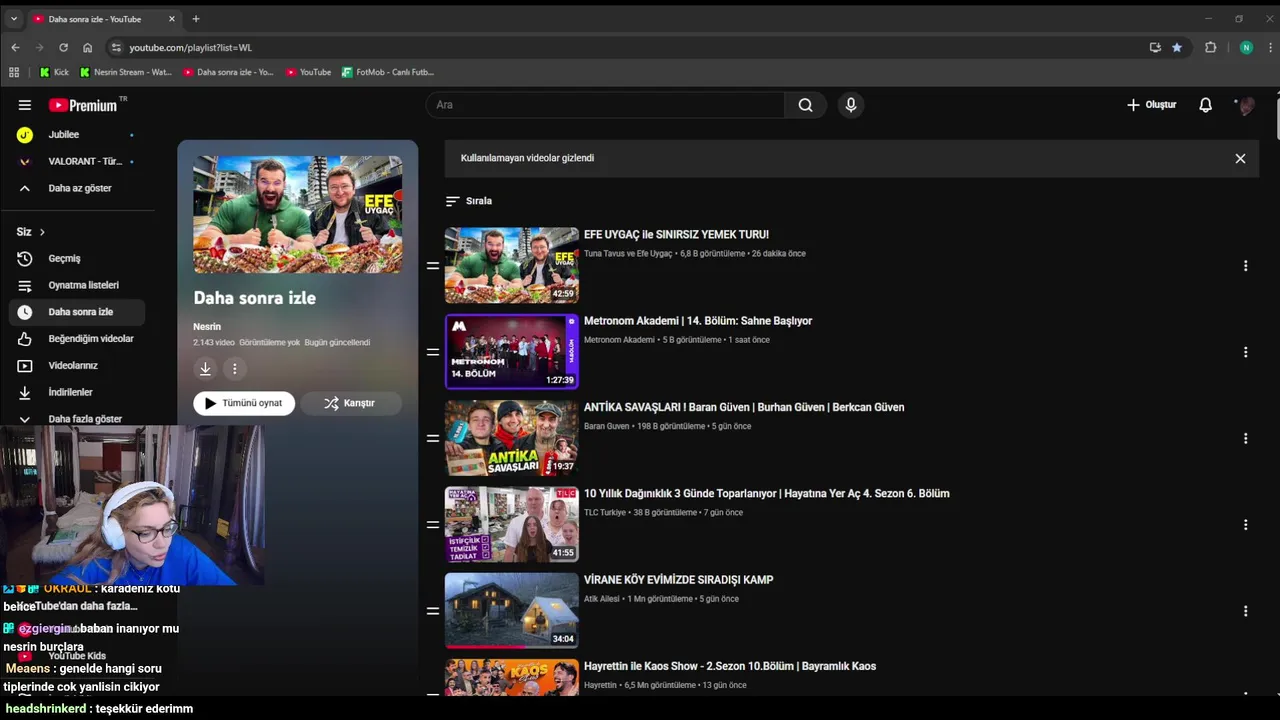Image resolution: width=1280 pixels, height=720 pixels.
Task: Open İndirilenler in sidebar
Action: [77, 392]
